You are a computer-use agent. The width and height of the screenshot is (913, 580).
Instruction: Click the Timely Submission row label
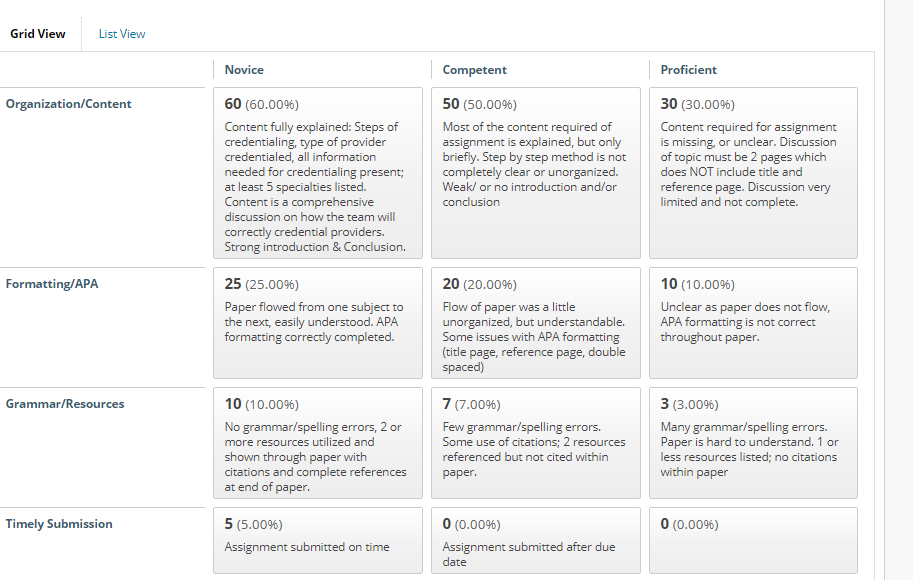(59, 524)
